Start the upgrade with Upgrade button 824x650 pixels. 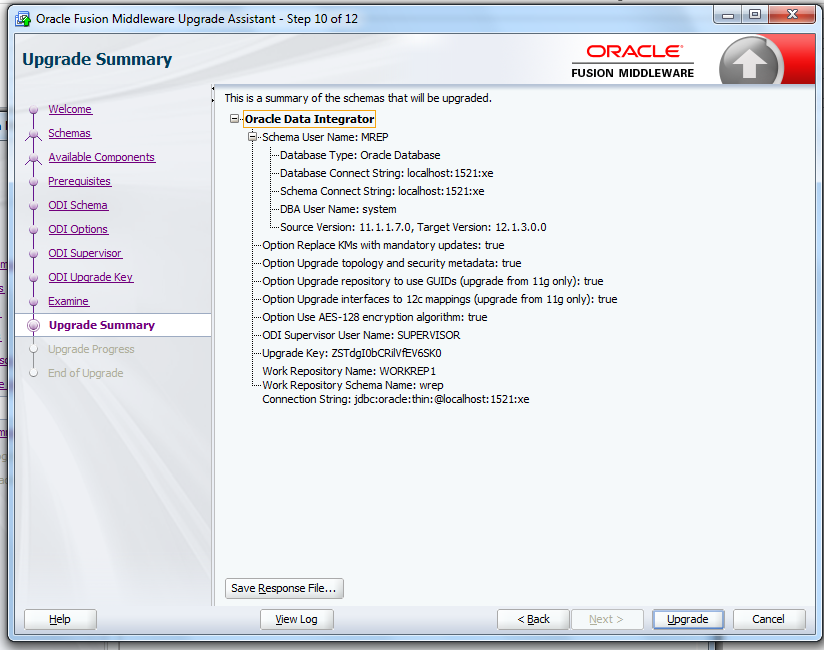pos(688,619)
